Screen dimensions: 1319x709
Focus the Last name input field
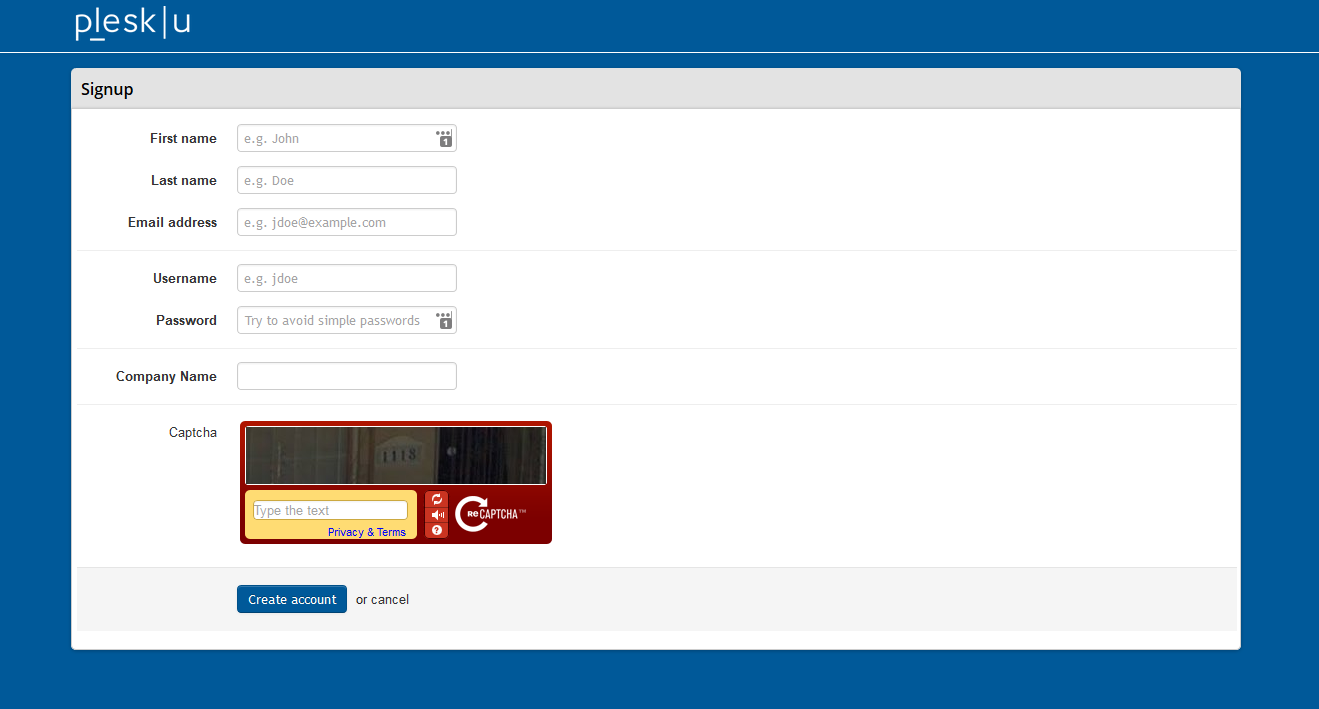[347, 180]
